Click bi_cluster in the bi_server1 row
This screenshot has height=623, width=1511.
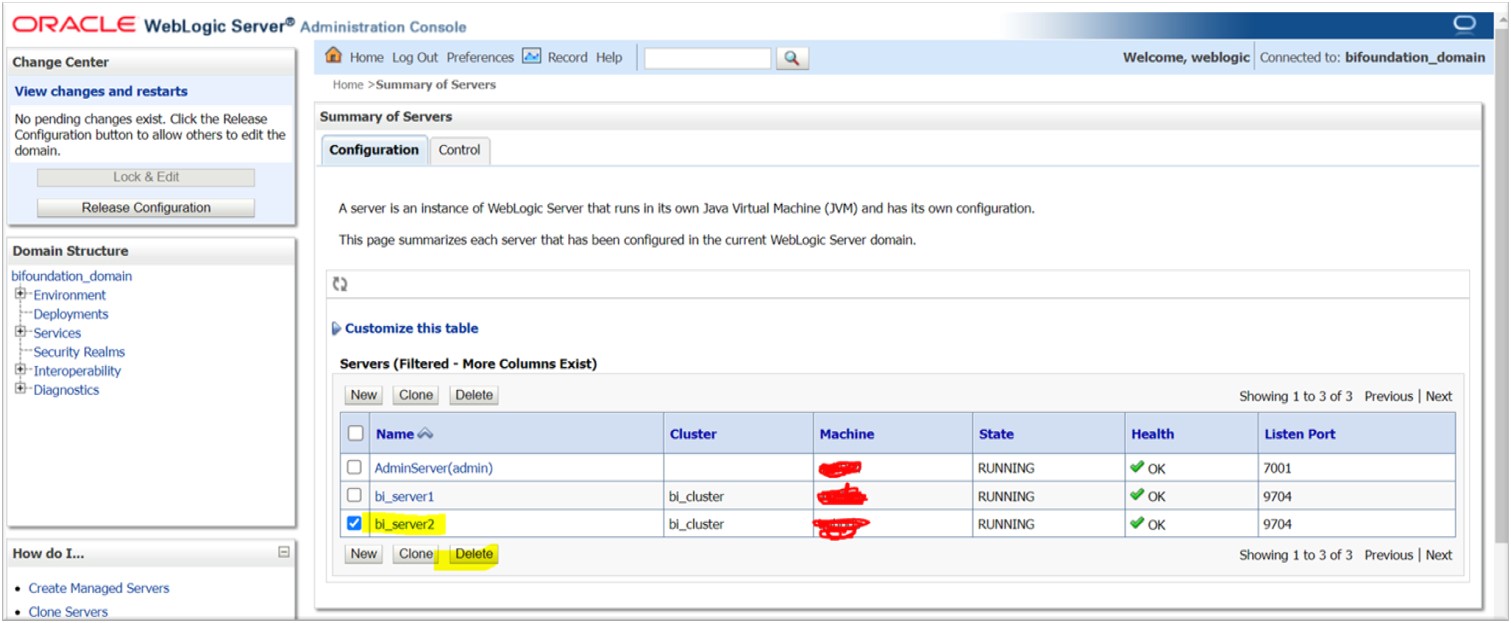click(696, 496)
